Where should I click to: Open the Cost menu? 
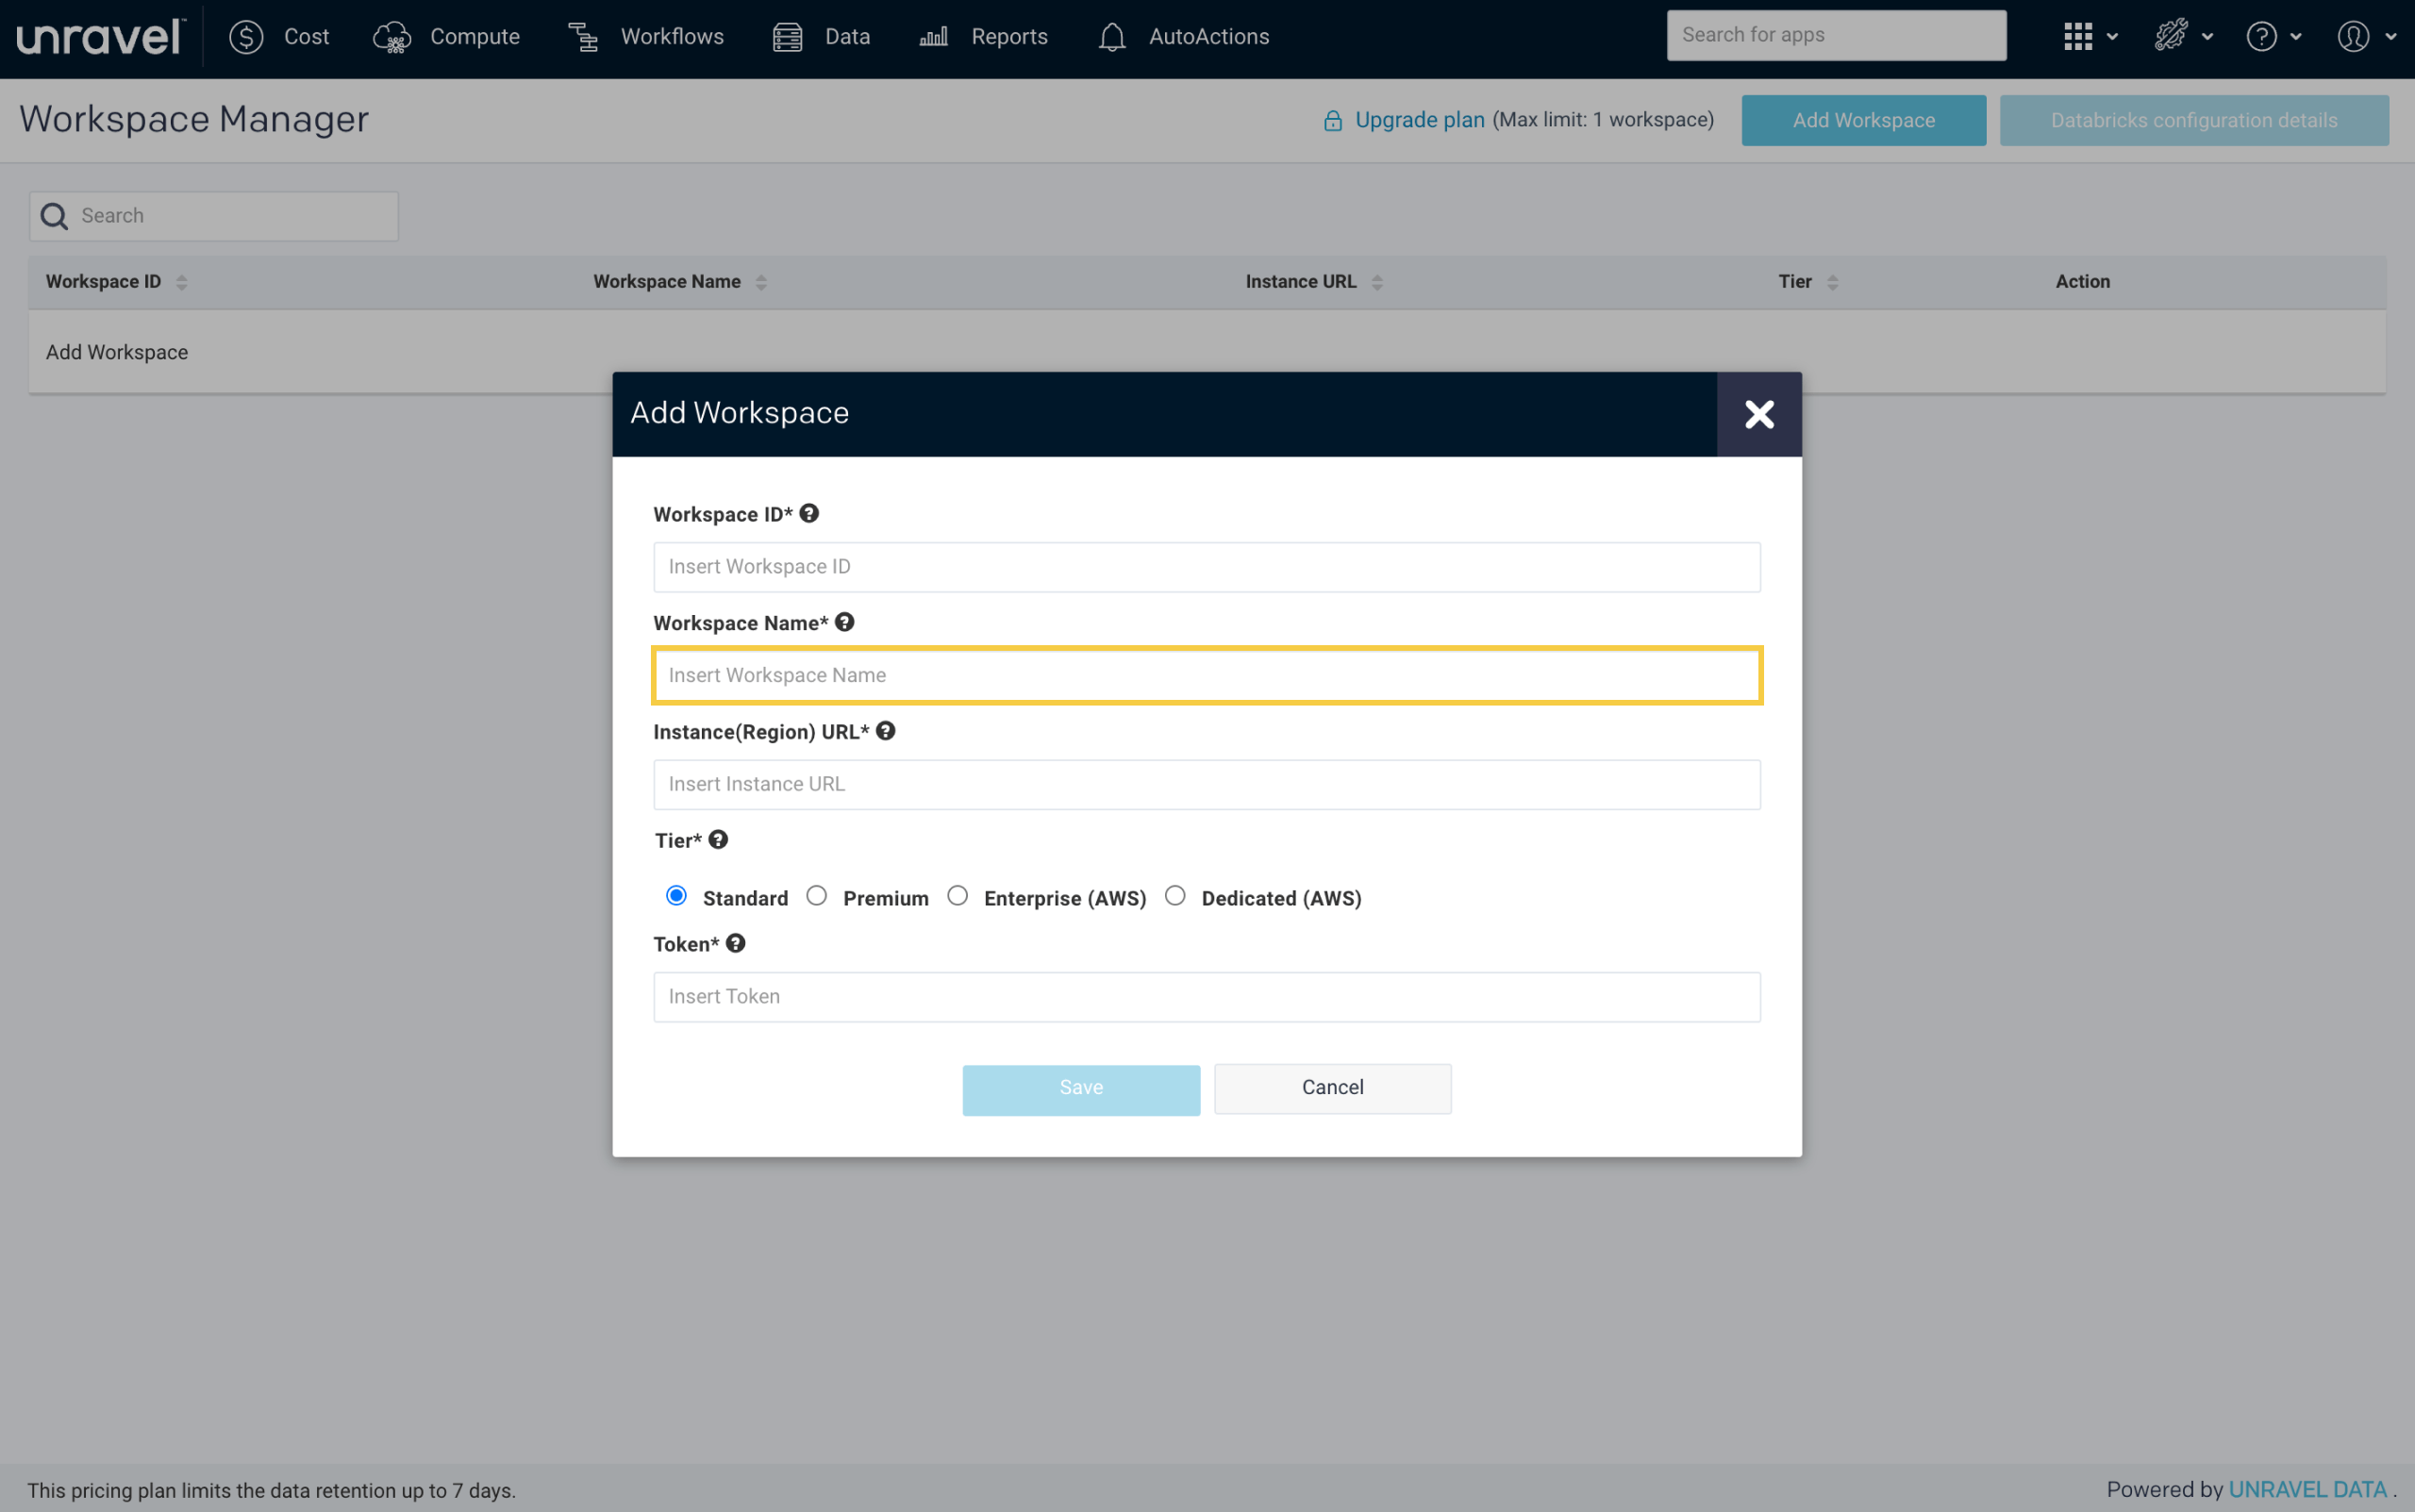pos(306,37)
